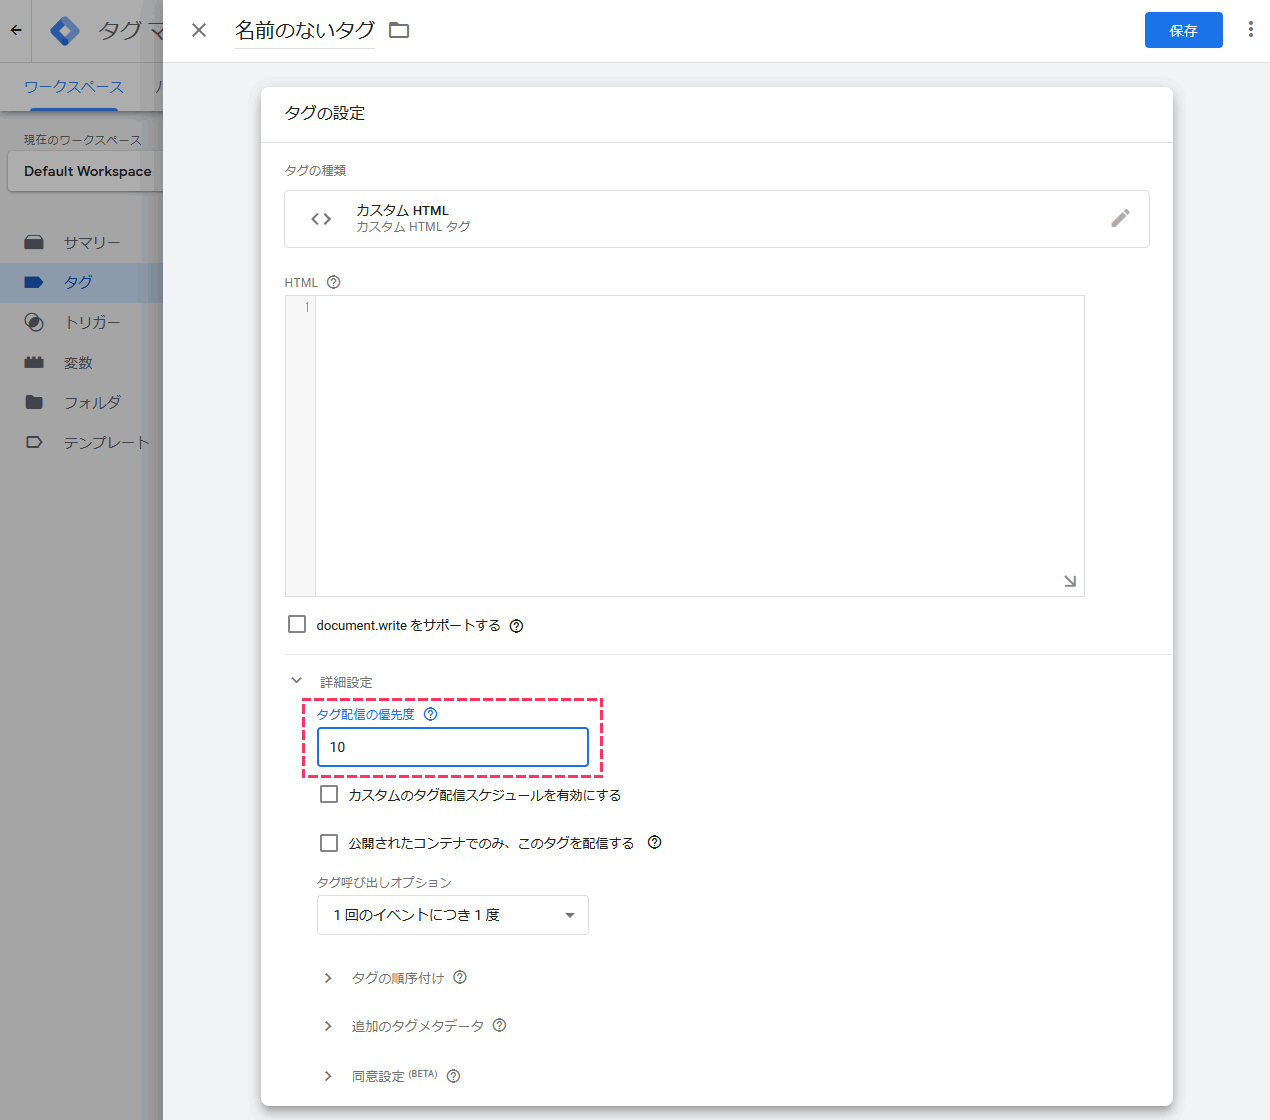Image resolution: width=1270 pixels, height=1120 pixels.
Task: Close the tag editor with X icon
Action: (199, 30)
